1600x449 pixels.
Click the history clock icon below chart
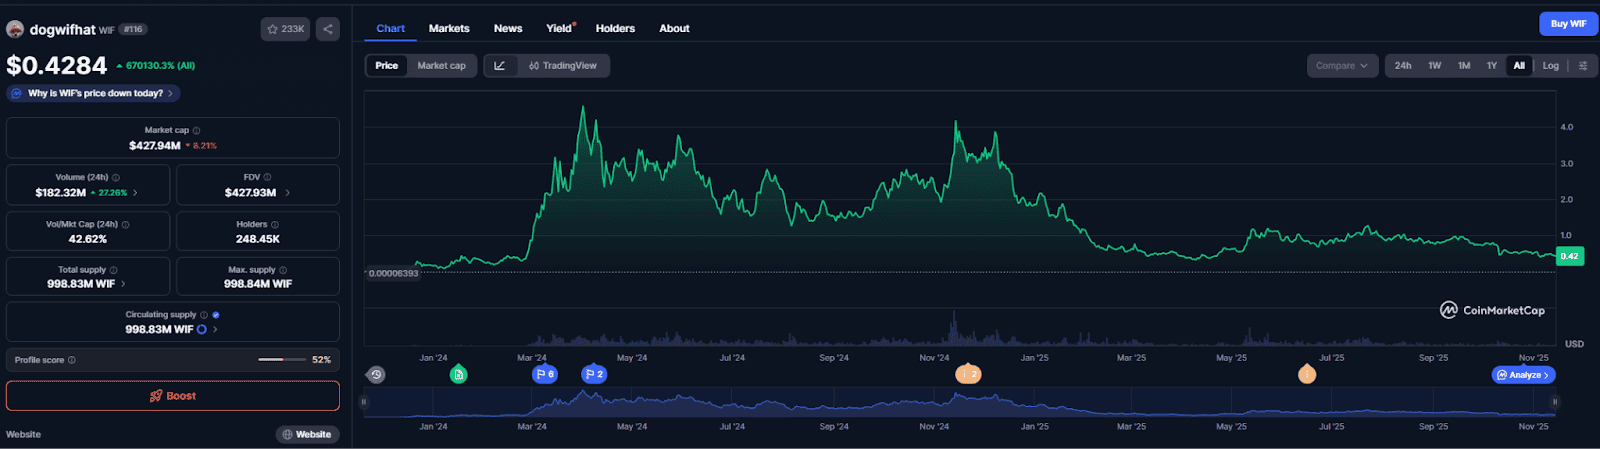tap(376, 375)
